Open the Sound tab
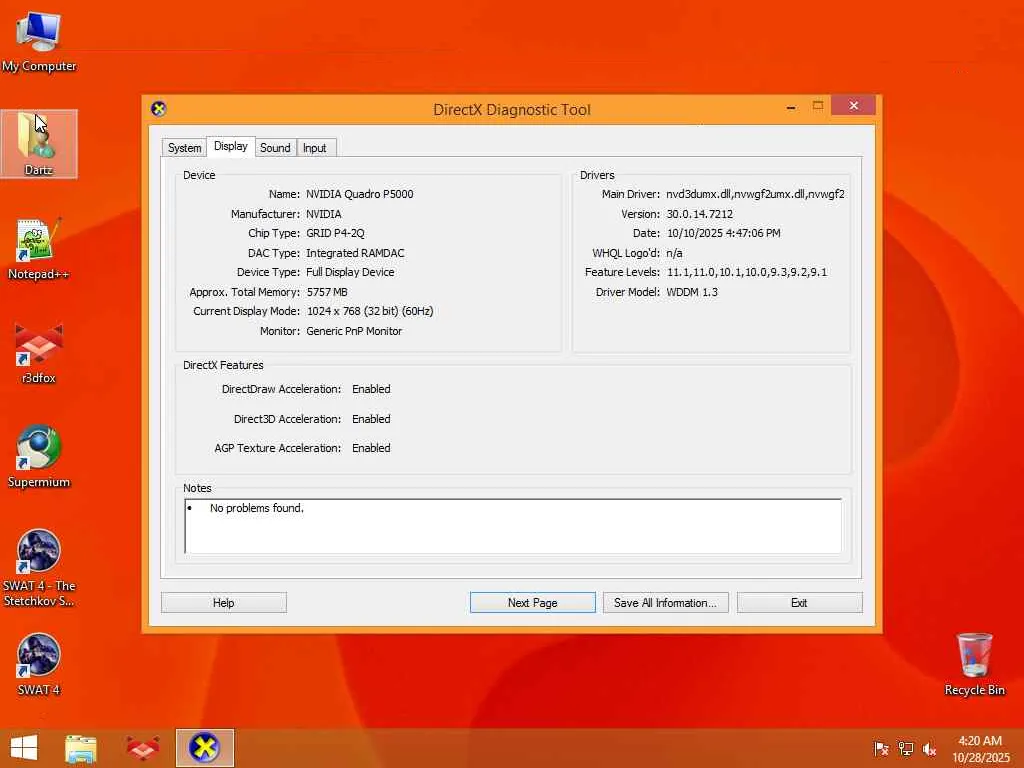 coord(275,148)
